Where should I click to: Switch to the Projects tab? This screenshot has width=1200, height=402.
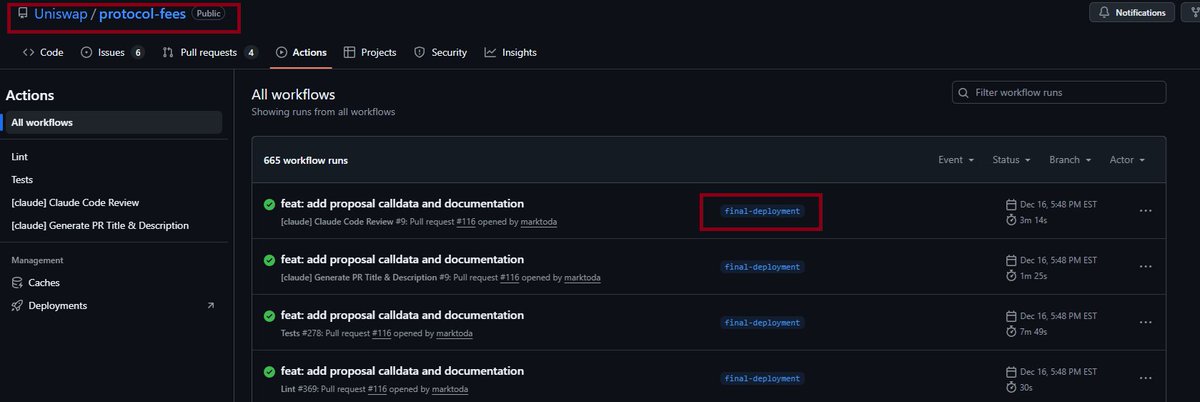pyautogui.click(x=370, y=52)
